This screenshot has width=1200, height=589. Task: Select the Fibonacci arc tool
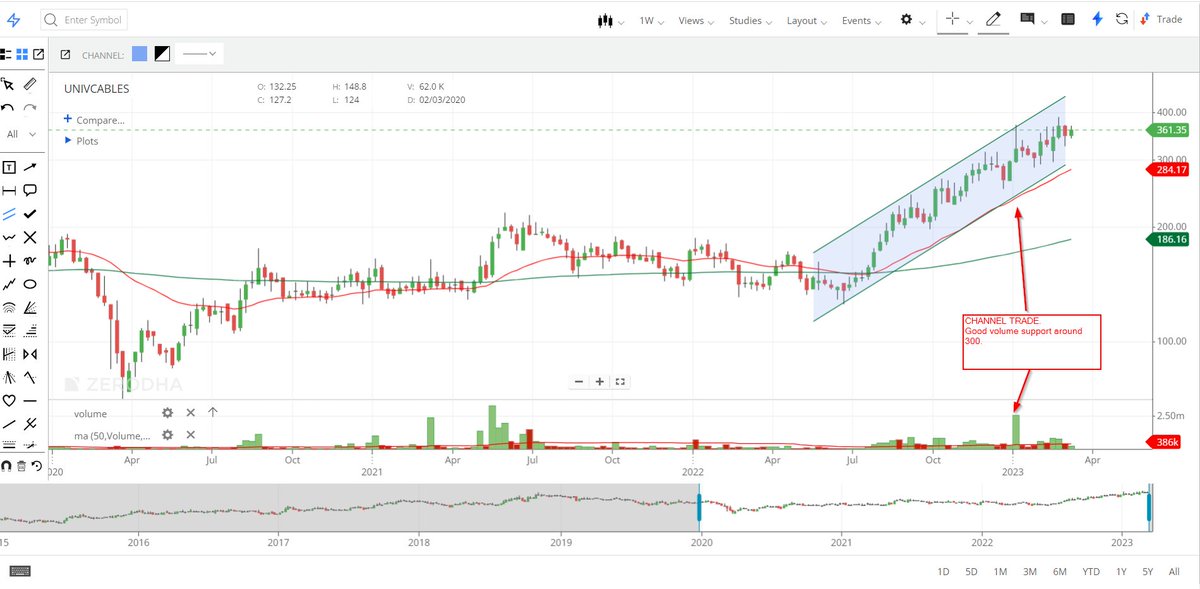point(9,307)
